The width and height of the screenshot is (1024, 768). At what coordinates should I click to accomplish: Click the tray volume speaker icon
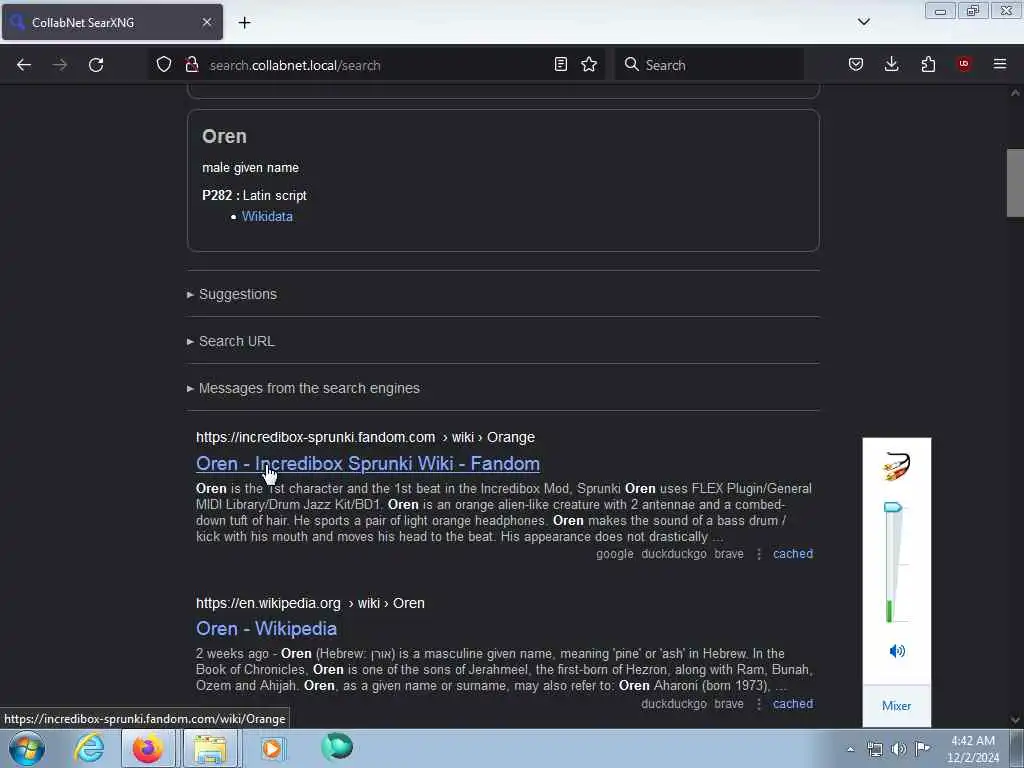coord(899,749)
